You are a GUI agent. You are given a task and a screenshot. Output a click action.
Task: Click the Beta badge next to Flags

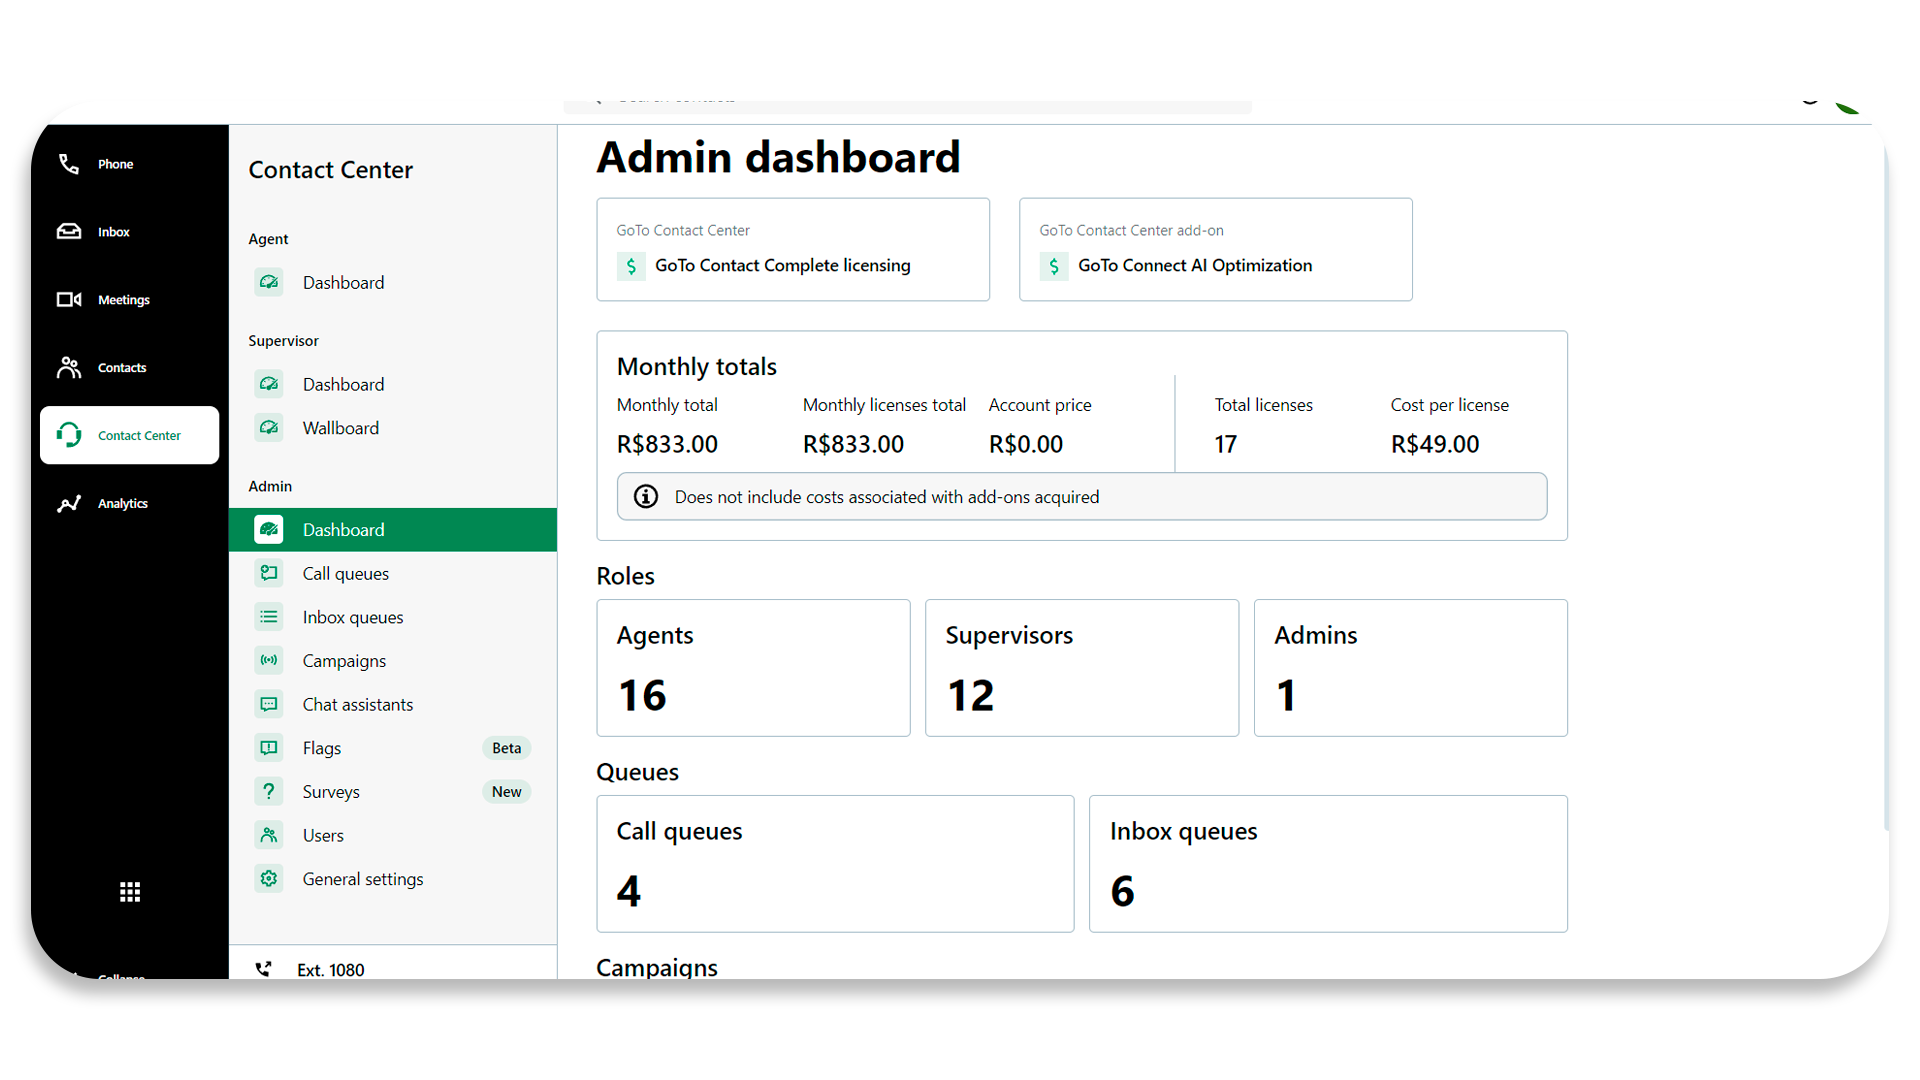[x=506, y=748]
